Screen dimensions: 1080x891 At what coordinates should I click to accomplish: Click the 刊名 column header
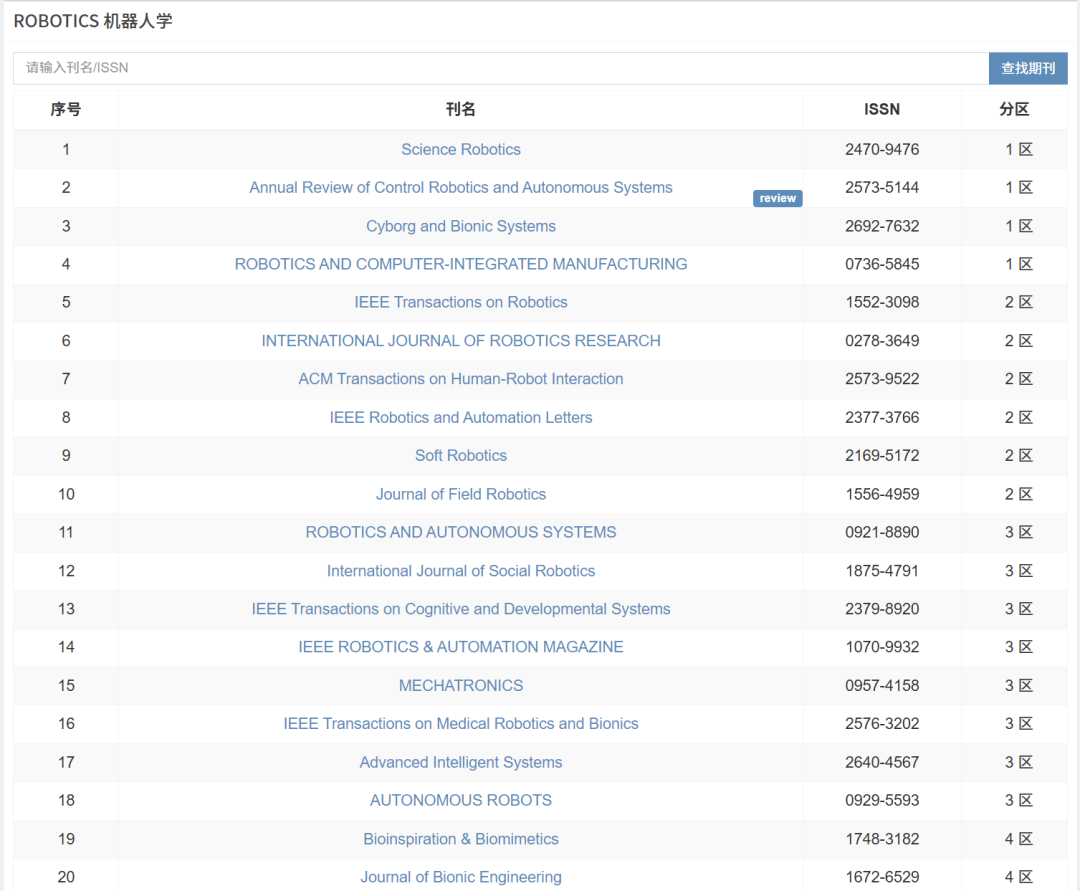461,109
